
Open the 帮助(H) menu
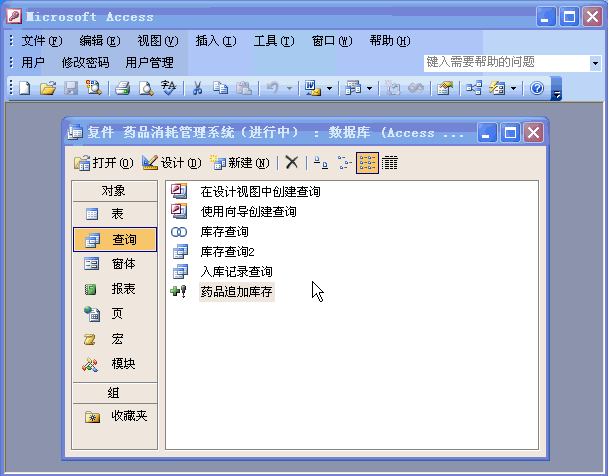pos(390,41)
